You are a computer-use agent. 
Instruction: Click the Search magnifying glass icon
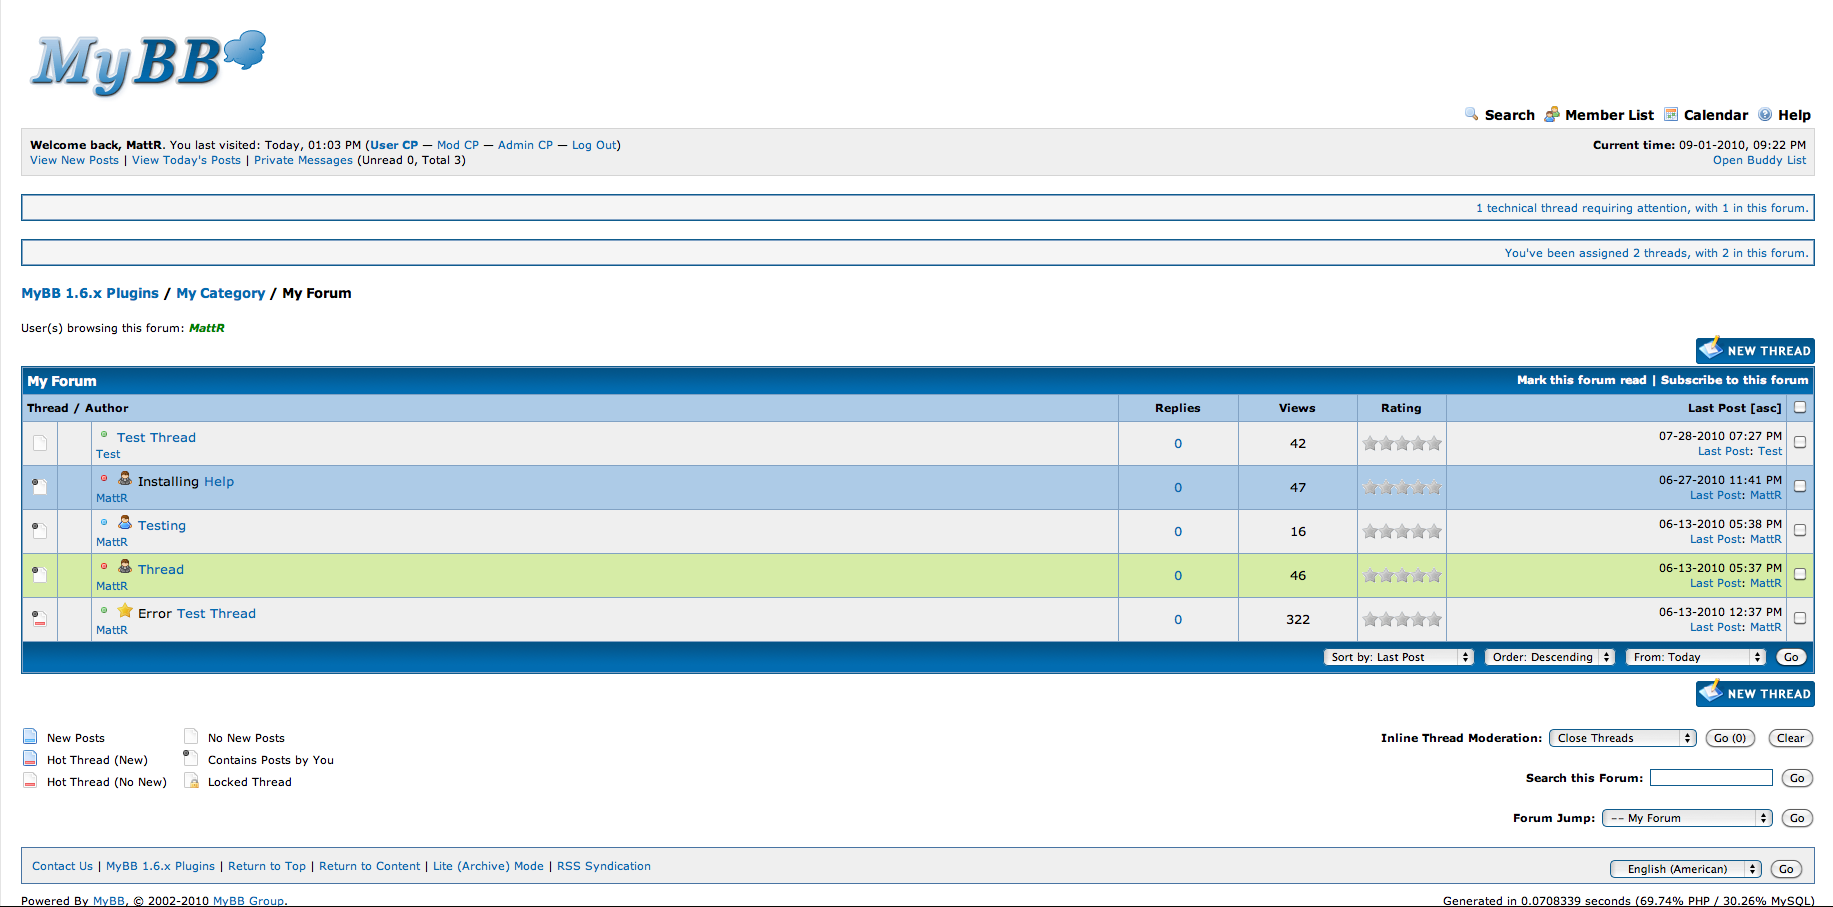click(x=1471, y=114)
